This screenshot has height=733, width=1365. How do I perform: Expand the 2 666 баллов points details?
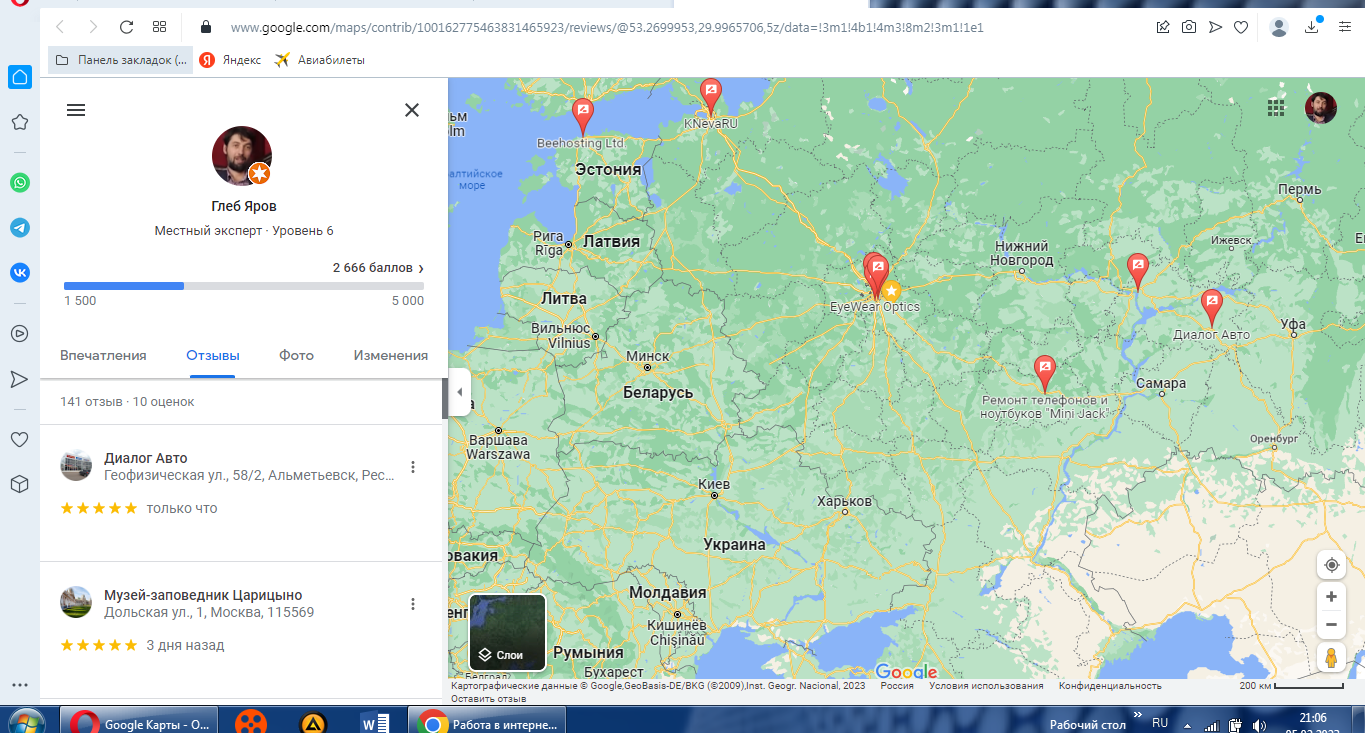point(378,268)
